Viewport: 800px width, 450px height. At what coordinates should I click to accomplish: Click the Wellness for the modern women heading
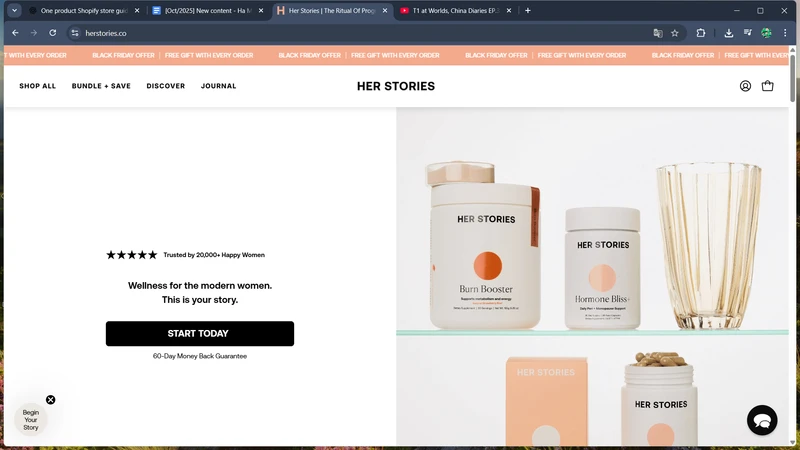tap(199, 292)
